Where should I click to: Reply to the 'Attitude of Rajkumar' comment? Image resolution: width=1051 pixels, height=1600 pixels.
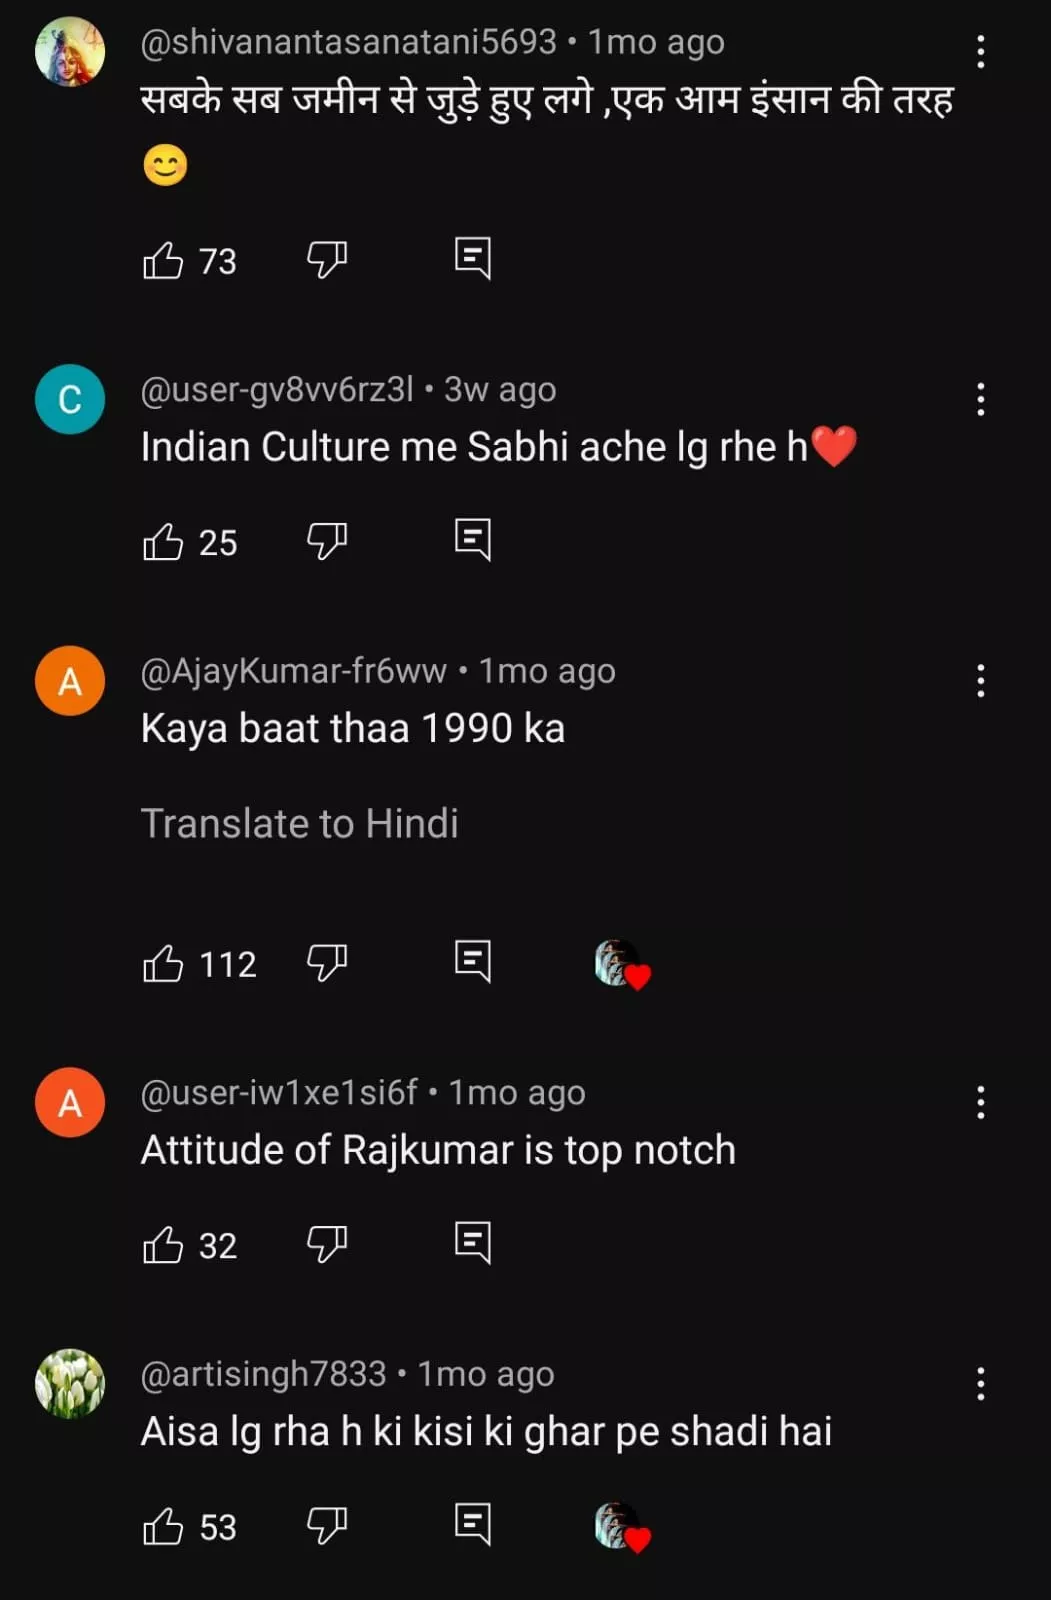point(472,1244)
